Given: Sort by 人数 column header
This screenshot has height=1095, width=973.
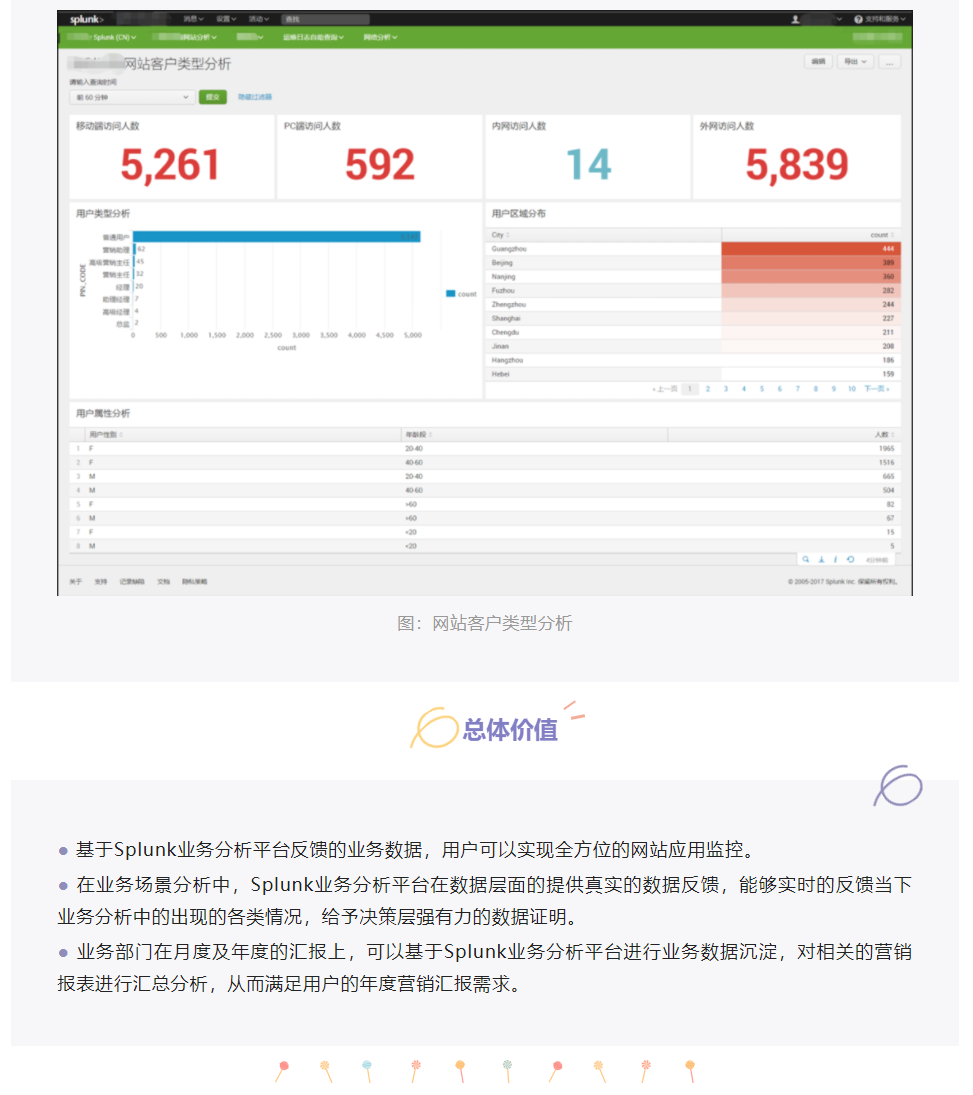Looking at the screenshot, I should [x=884, y=434].
